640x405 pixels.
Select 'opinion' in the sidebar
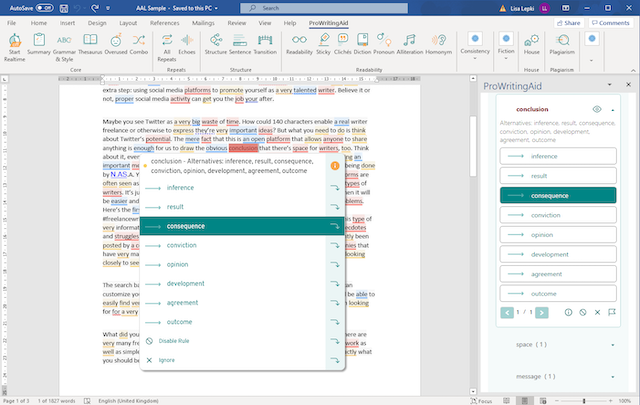[x=558, y=235]
